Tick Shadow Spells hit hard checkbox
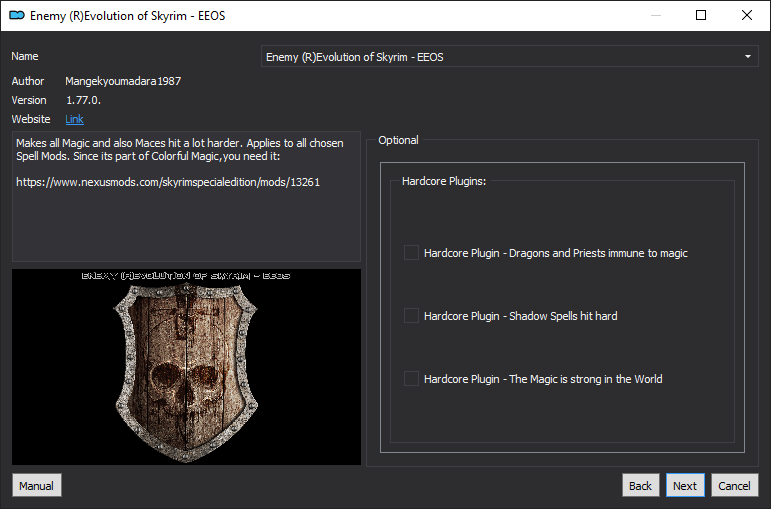 (411, 316)
